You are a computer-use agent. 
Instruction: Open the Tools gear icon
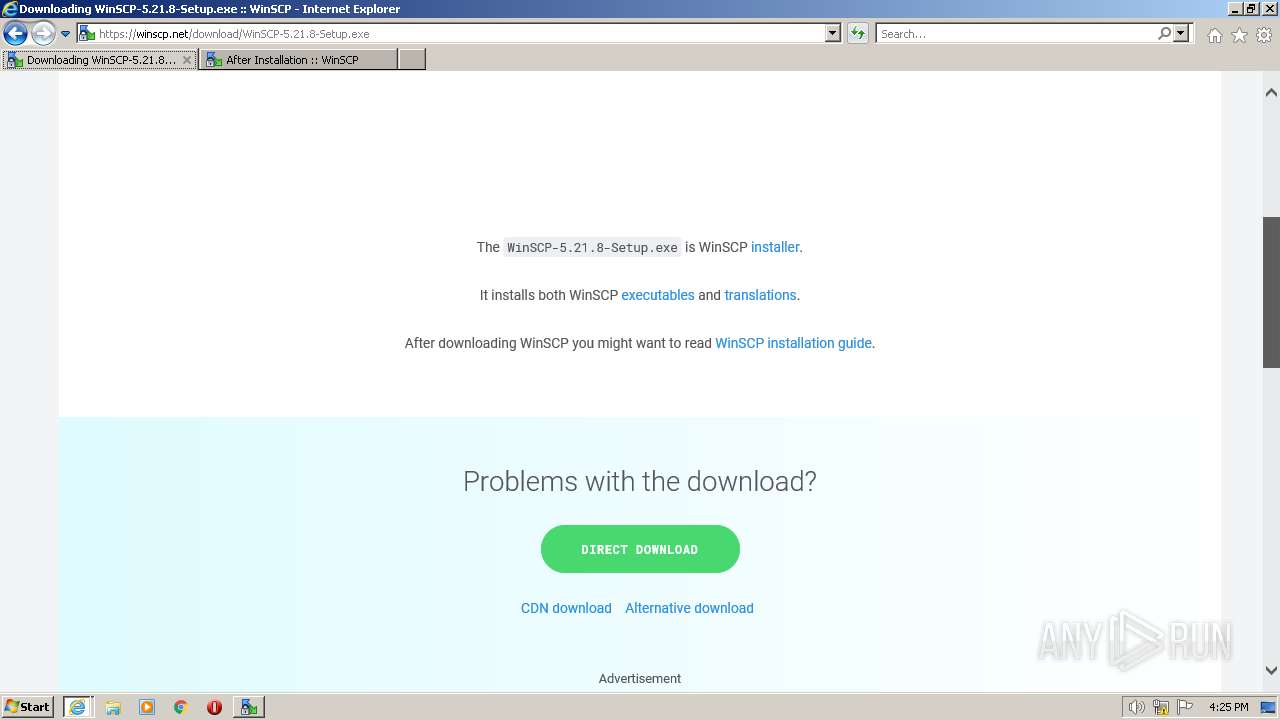1264,35
